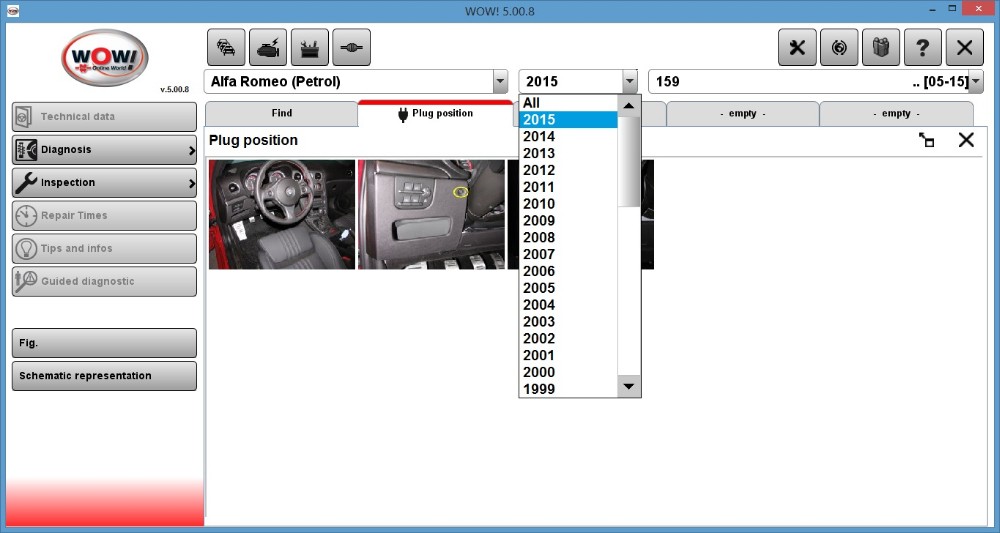1000x533 pixels.
Task: Click the battery toolbar icon
Action: [x=309, y=47]
